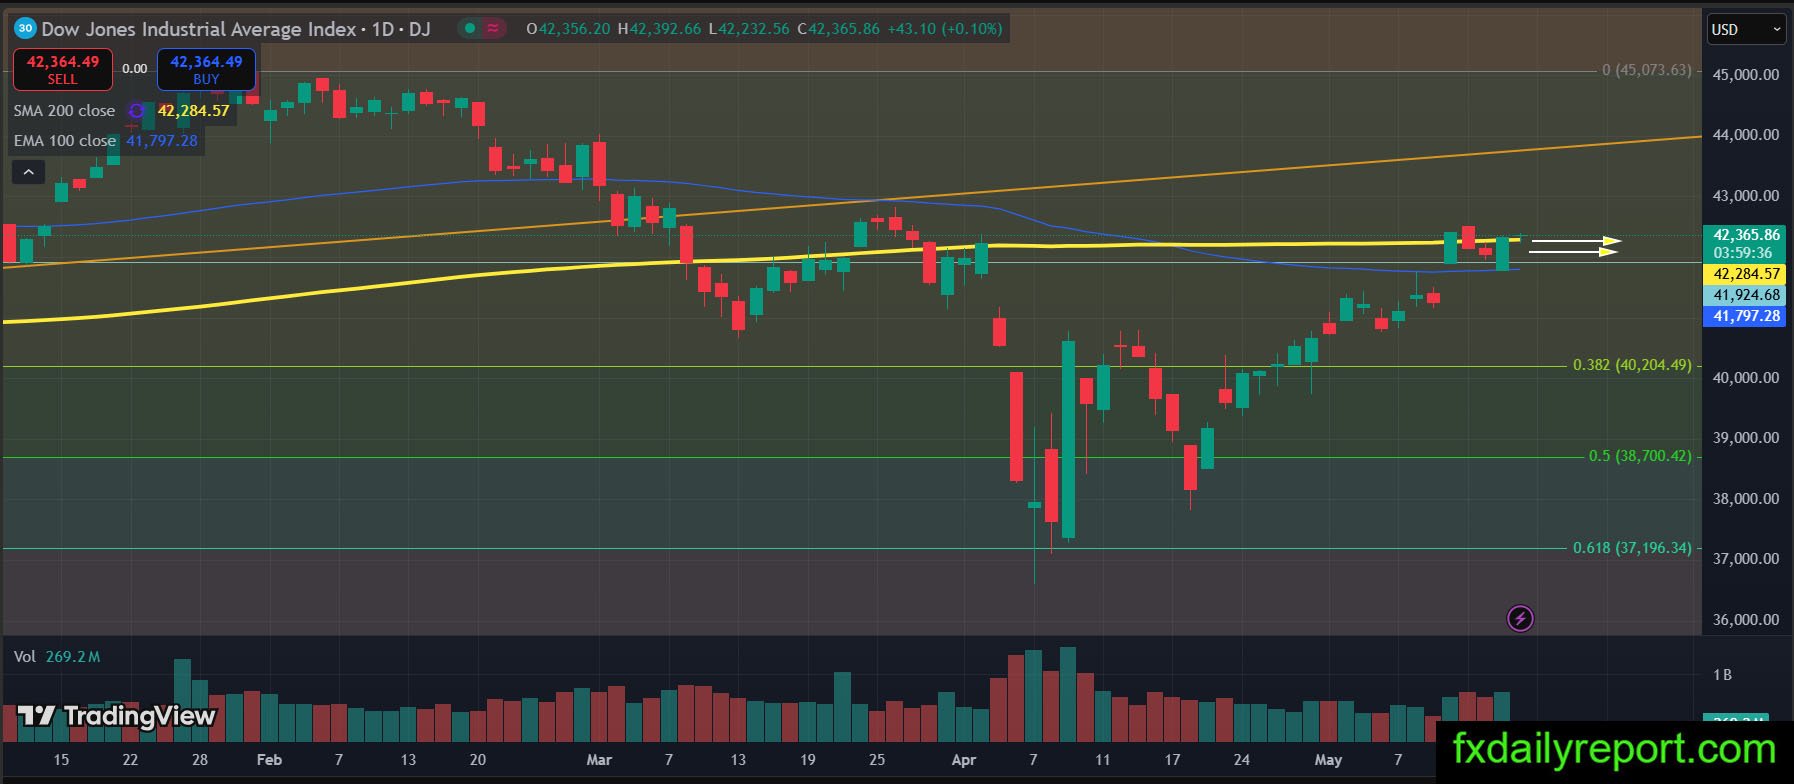Screen dimensions: 1794x784
Task: Click the Mar label on the time axis
Action: 599,760
